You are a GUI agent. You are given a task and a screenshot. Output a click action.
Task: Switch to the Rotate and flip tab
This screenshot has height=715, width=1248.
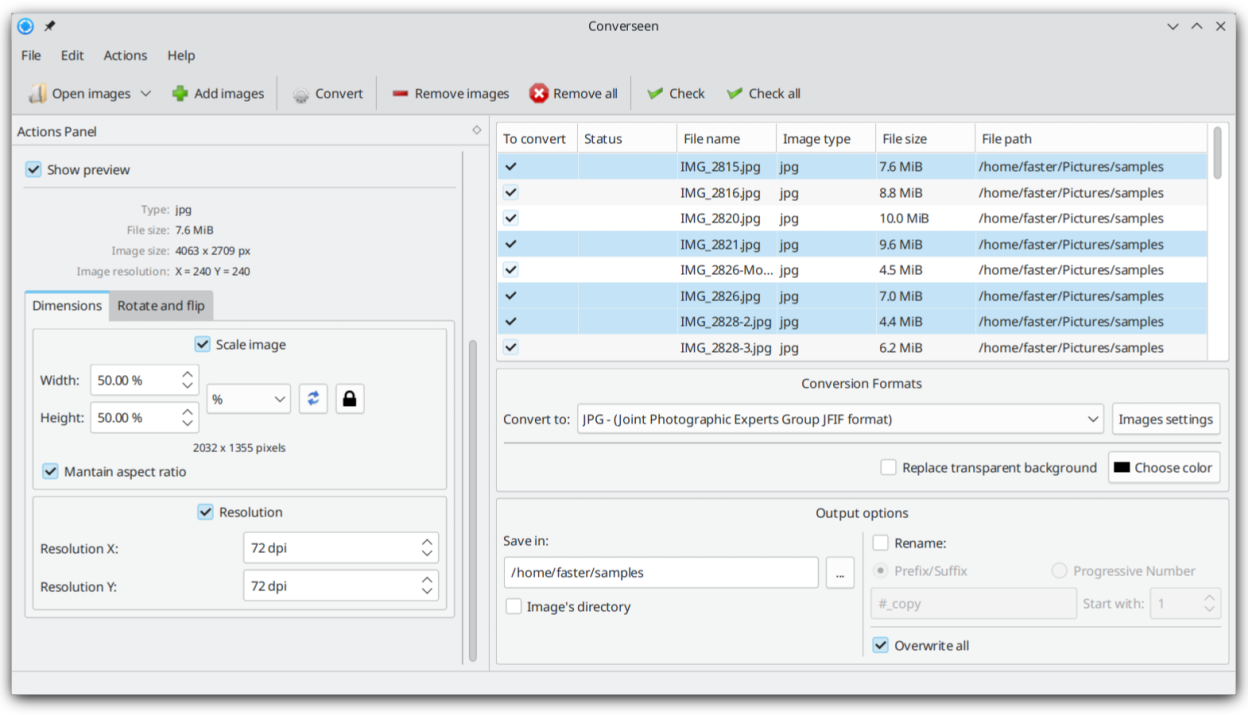coord(161,306)
